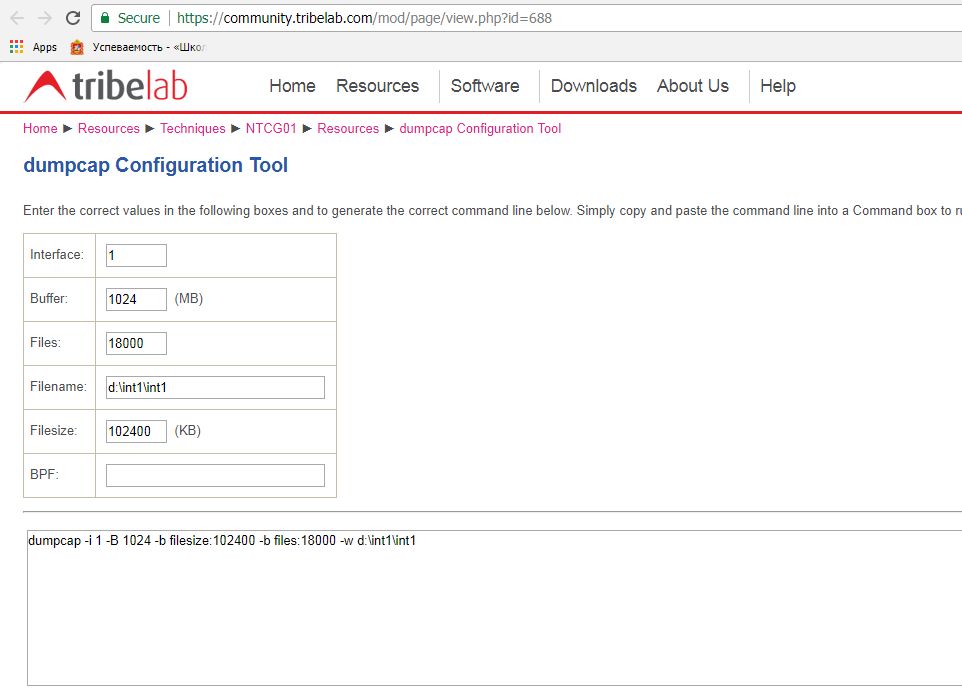Go to Downloads in the navigation bar

[x=593, y=86]
